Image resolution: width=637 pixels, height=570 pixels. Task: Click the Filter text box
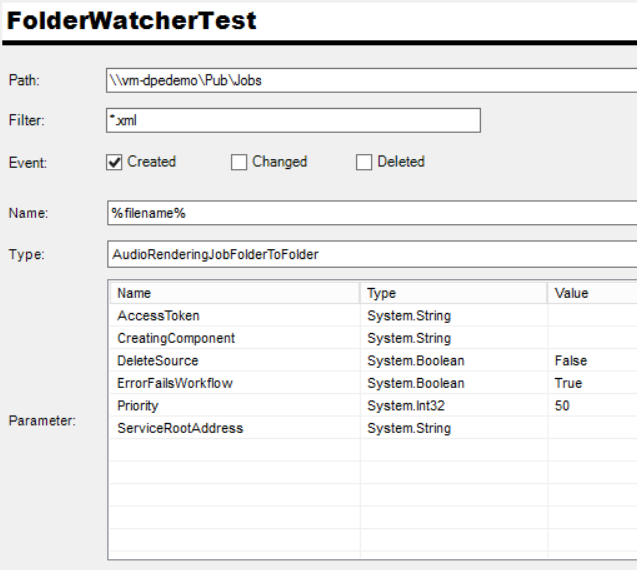coord(293,120)
